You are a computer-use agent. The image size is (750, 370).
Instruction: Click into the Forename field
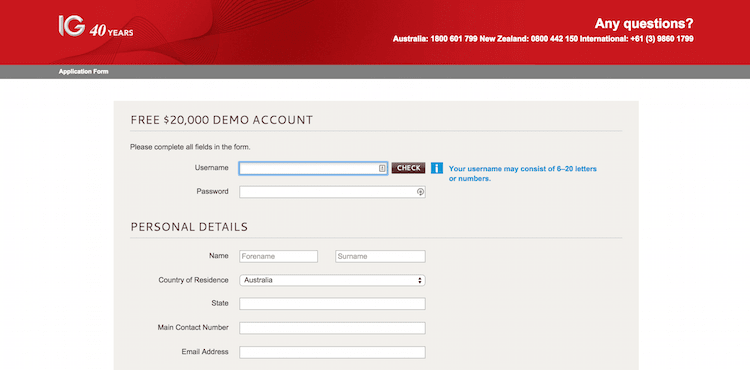coord(278,256)
